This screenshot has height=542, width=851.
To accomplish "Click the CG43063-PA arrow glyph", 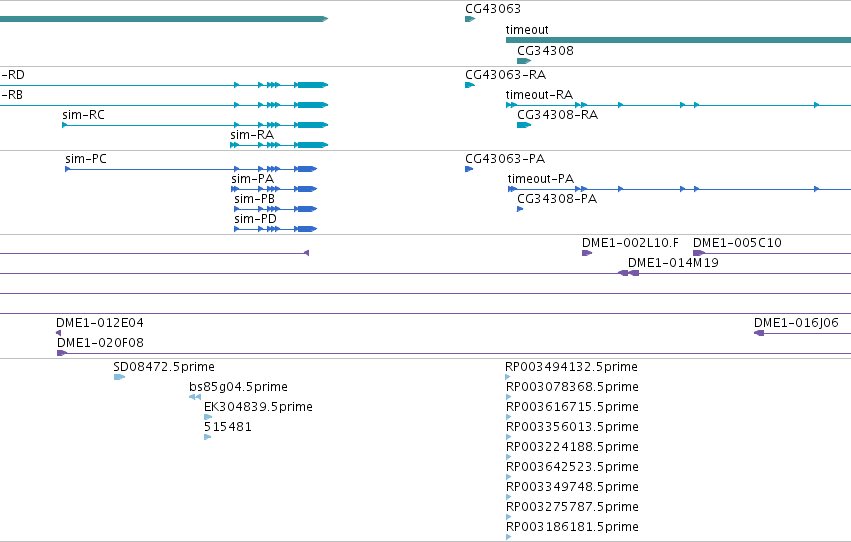I will (469, 169).
